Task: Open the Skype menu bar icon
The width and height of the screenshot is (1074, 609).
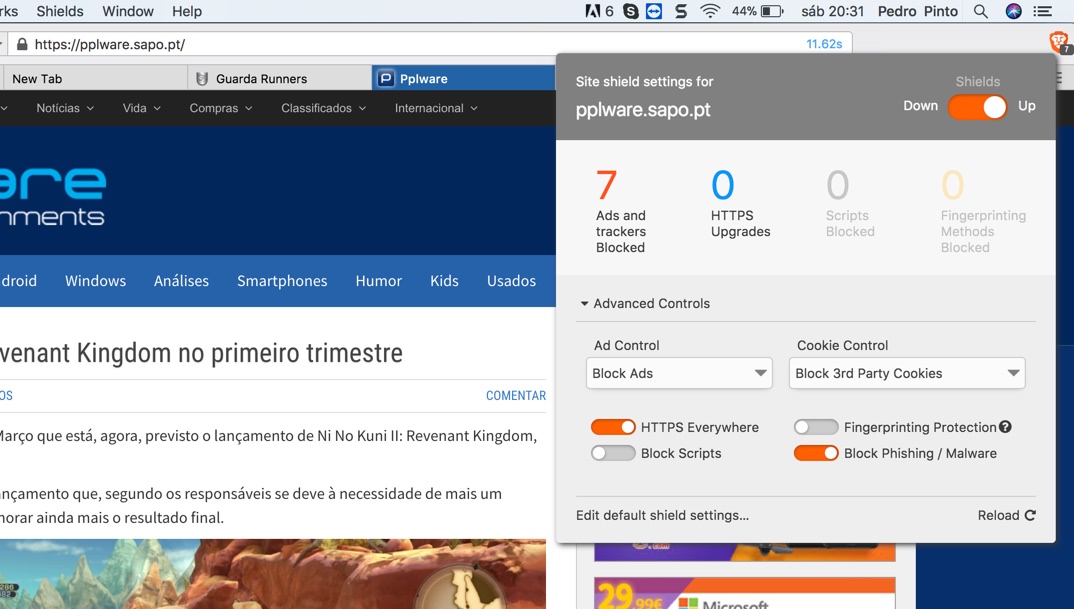Action: click(631, 11)
